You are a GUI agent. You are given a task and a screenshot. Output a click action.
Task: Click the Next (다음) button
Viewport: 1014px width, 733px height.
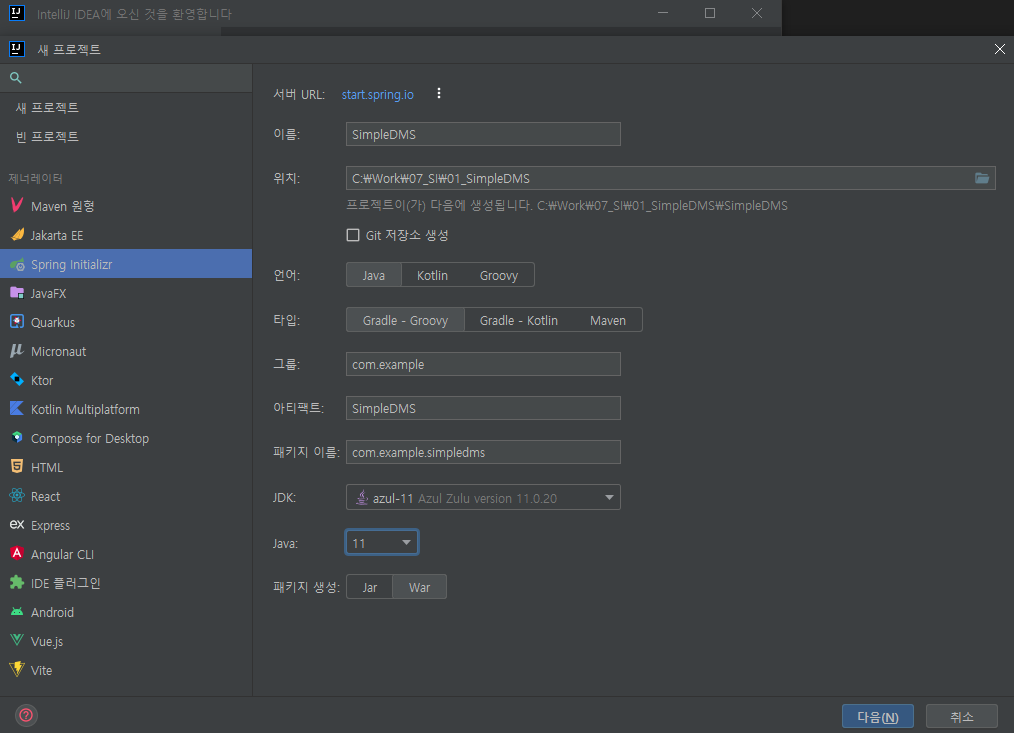[878, 716]
